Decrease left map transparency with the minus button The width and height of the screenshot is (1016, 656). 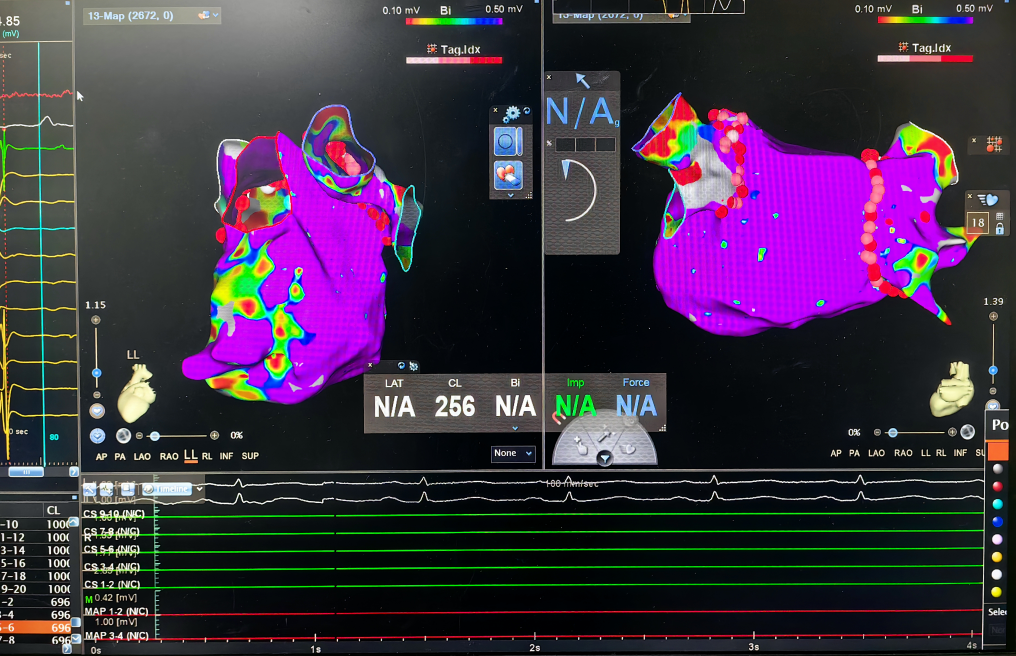[139, 436]
